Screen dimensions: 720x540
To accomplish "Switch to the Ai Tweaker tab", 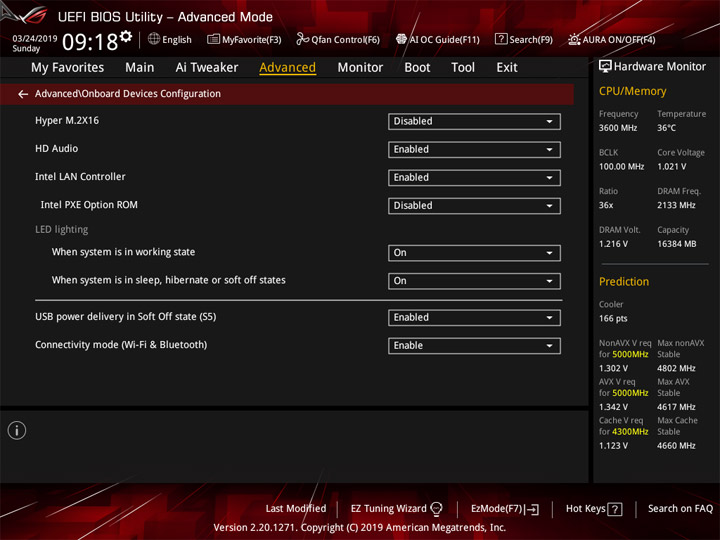I will click(207, 68).
